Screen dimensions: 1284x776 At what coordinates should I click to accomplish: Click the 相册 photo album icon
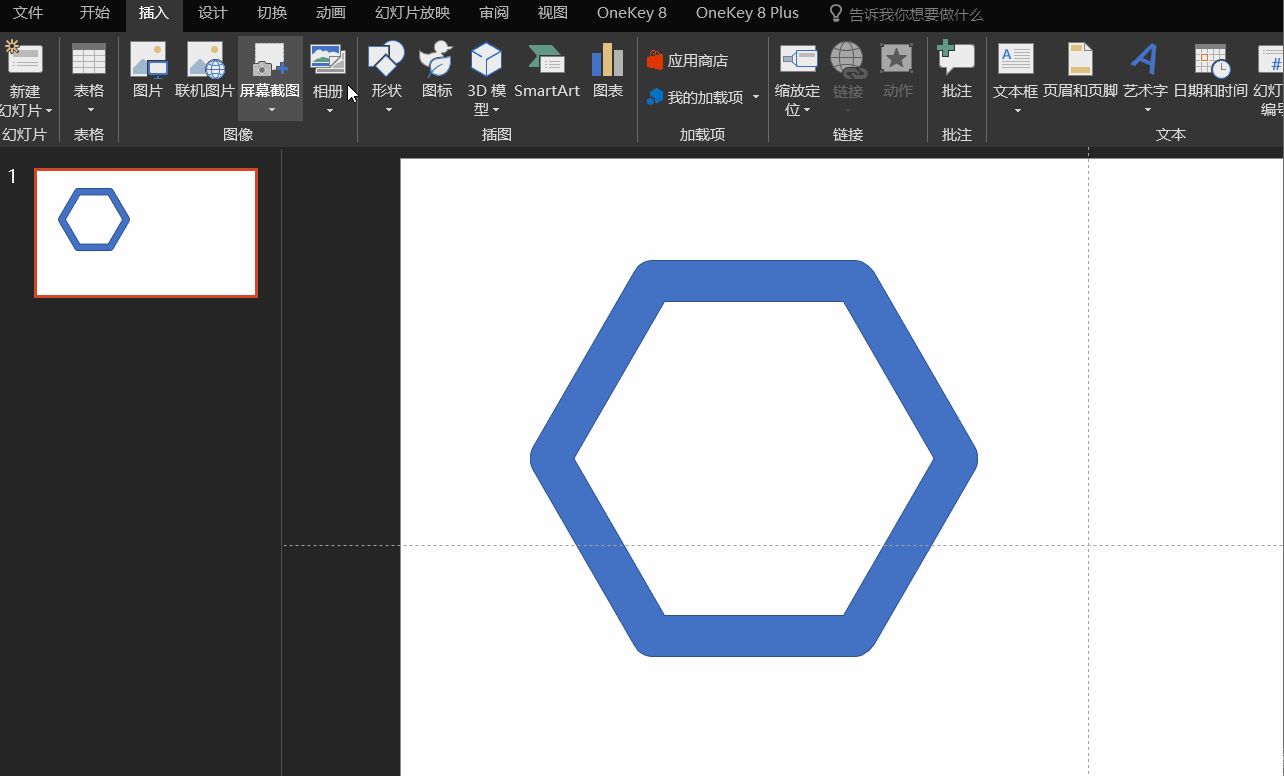tap(328, 59)
